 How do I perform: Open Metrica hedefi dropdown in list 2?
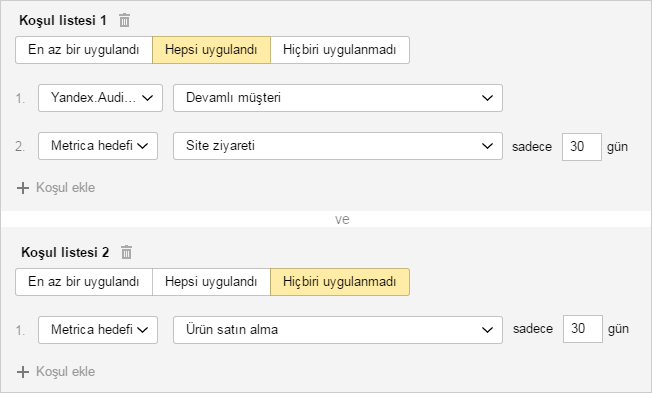point(98,330)
